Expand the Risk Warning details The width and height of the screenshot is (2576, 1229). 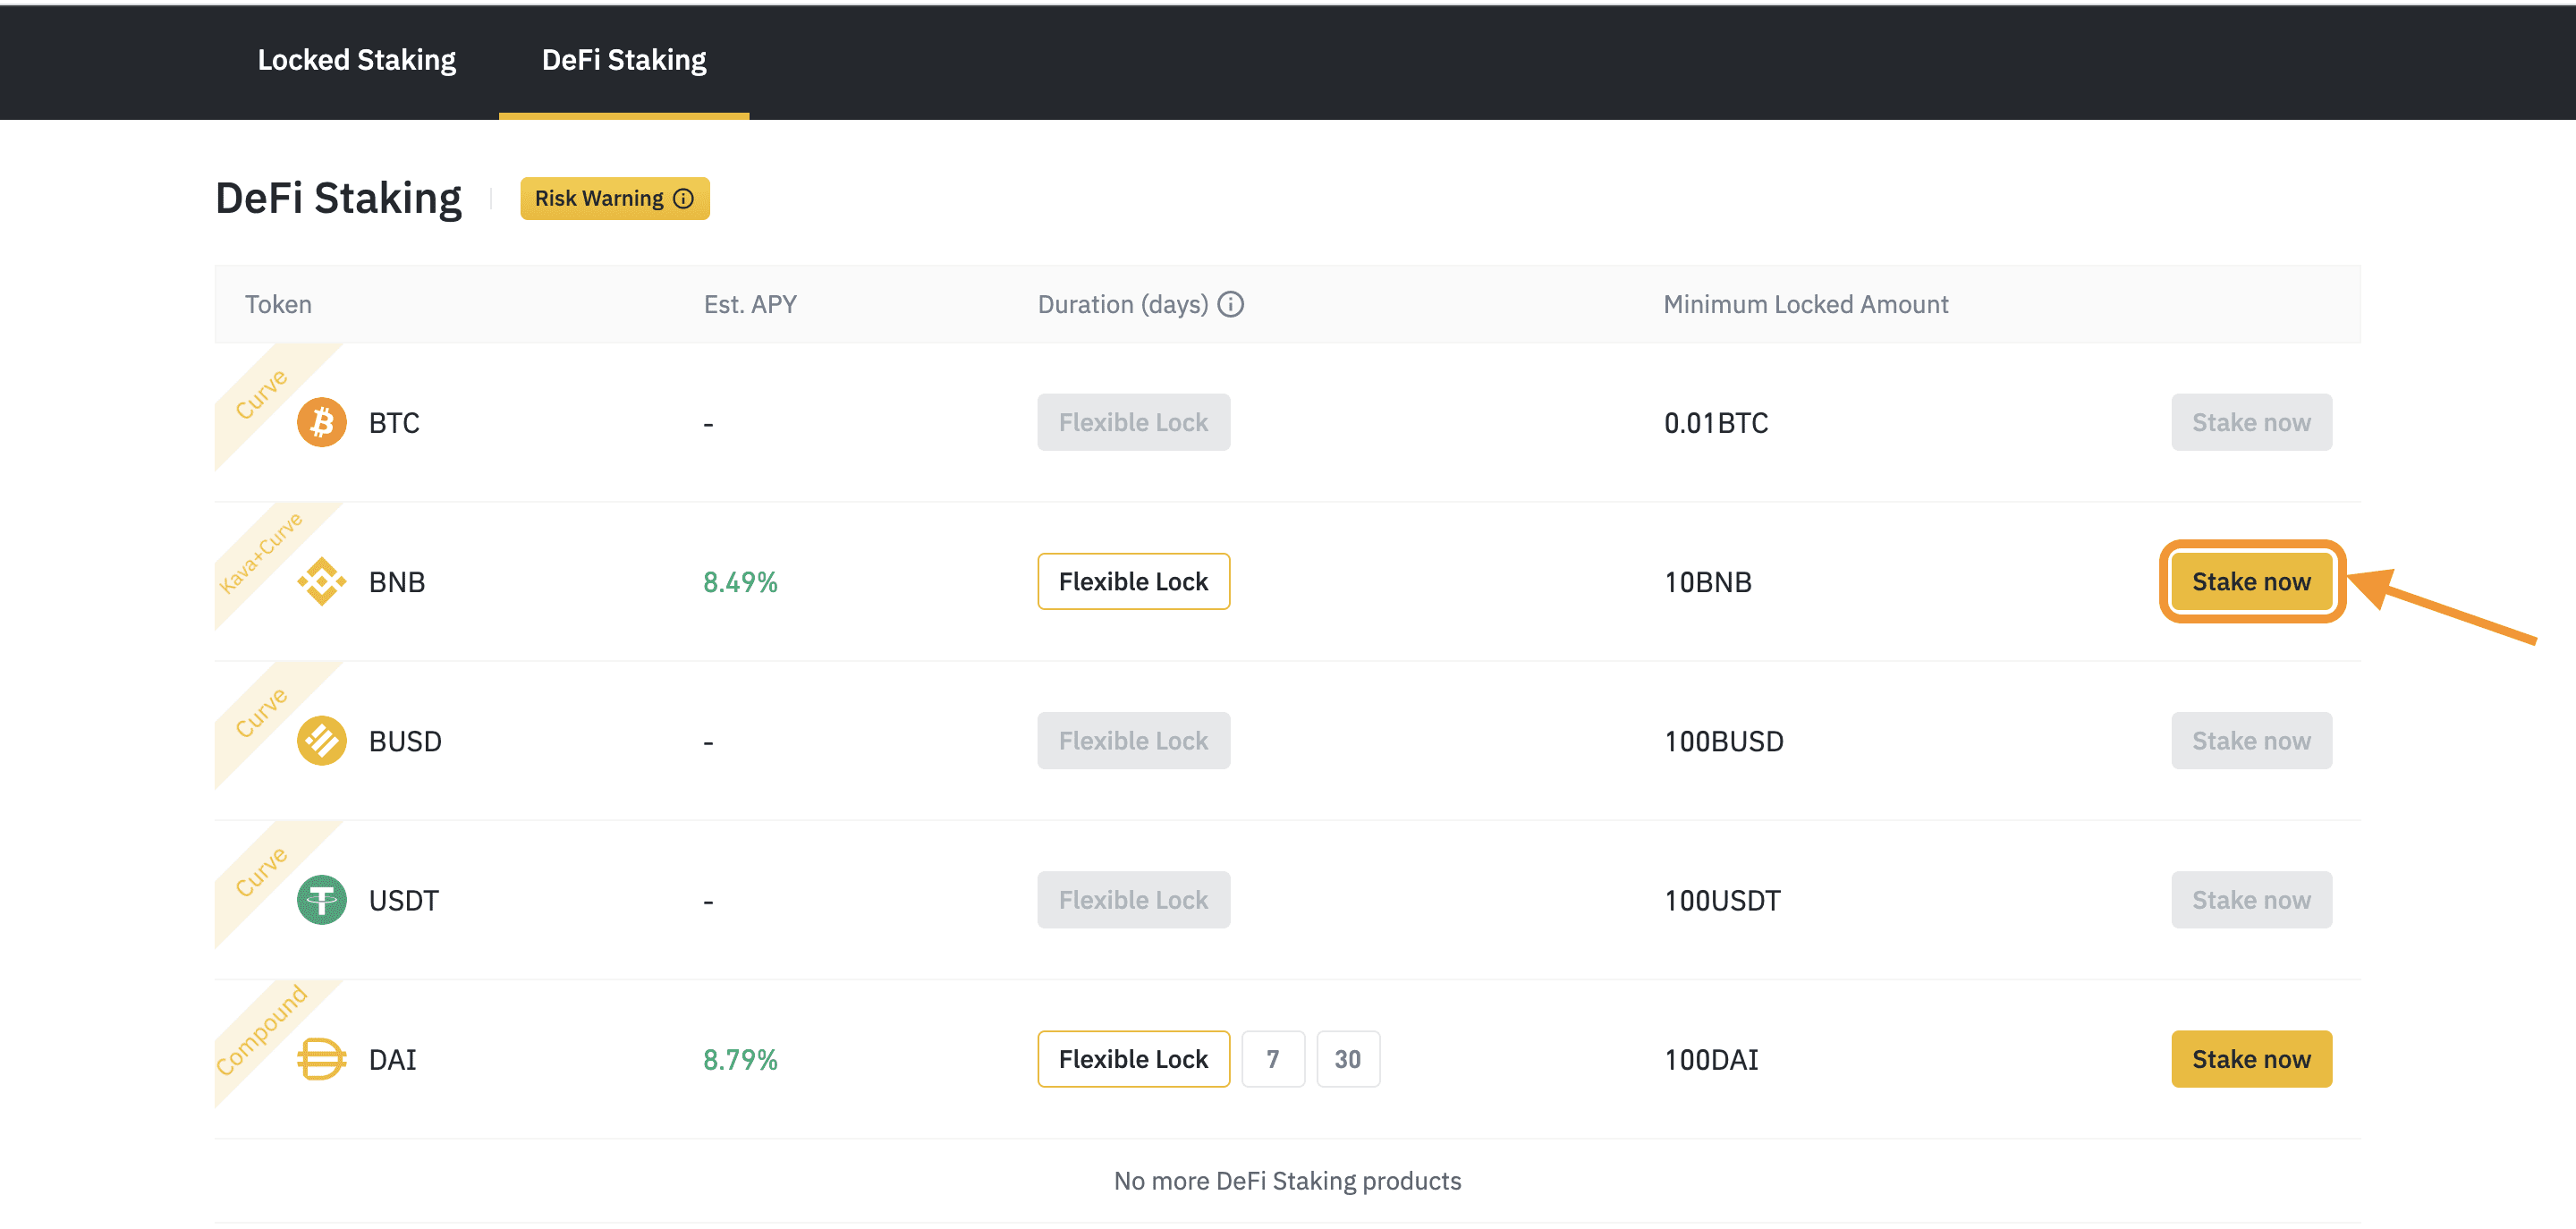tap(614, 198)
